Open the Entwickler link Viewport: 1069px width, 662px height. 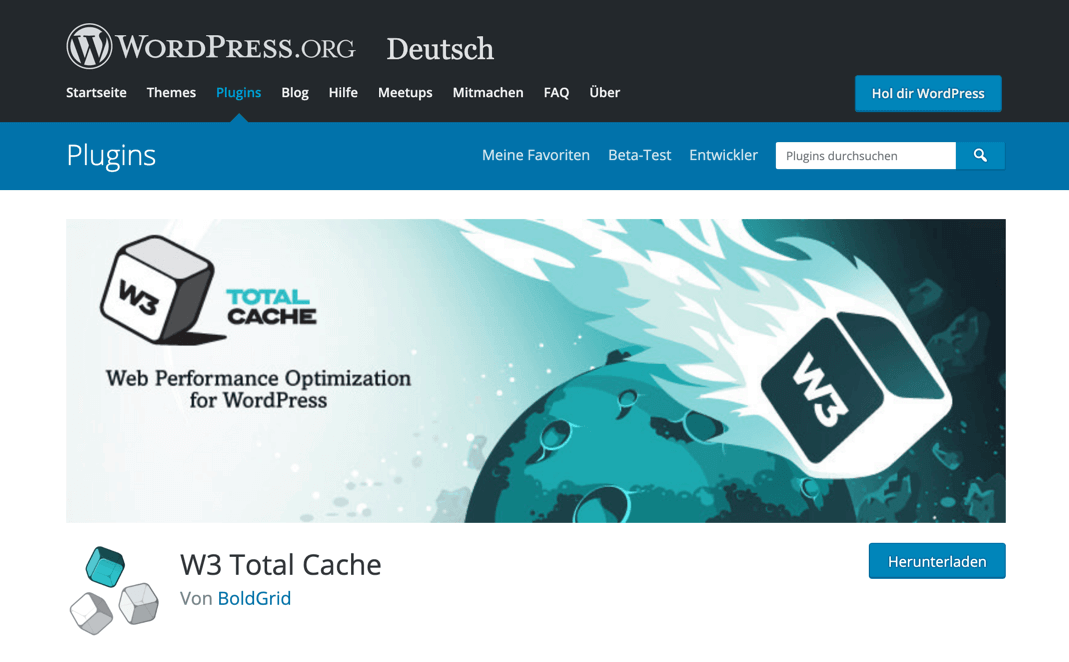(723, 155)
